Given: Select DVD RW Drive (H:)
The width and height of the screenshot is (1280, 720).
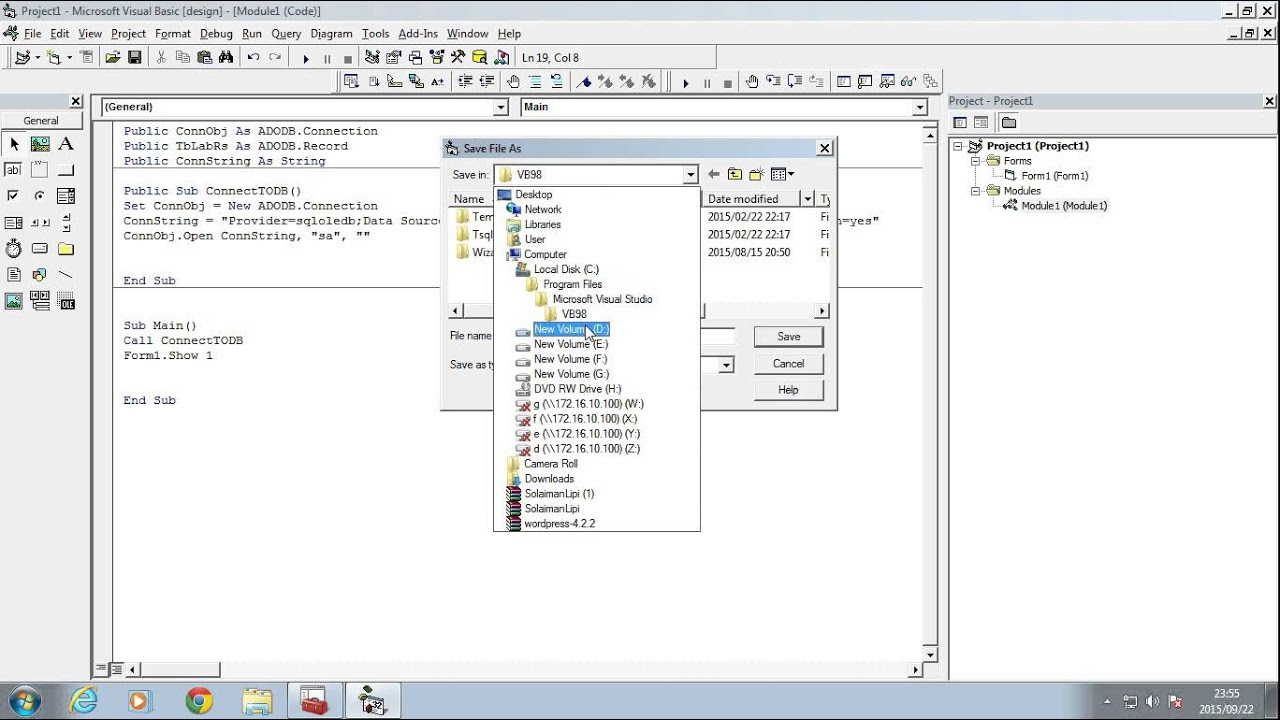Looking at the screenshot, I should 577,389.
